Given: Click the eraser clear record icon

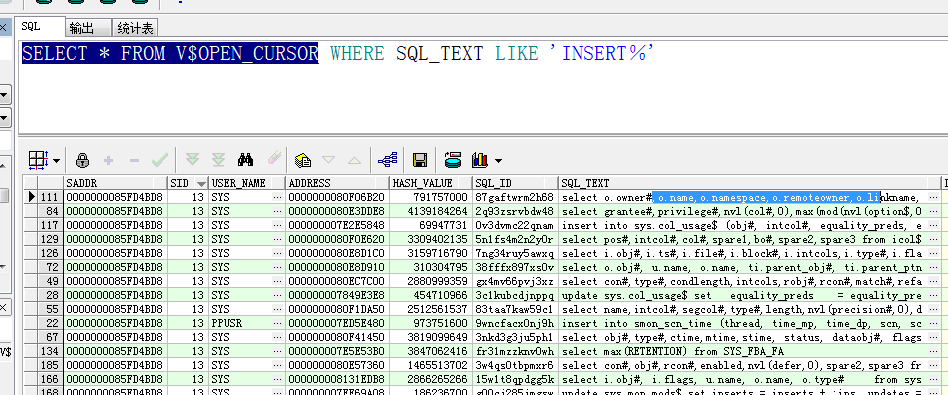Looking at the screenshot, I should click(x=274, y=159).
